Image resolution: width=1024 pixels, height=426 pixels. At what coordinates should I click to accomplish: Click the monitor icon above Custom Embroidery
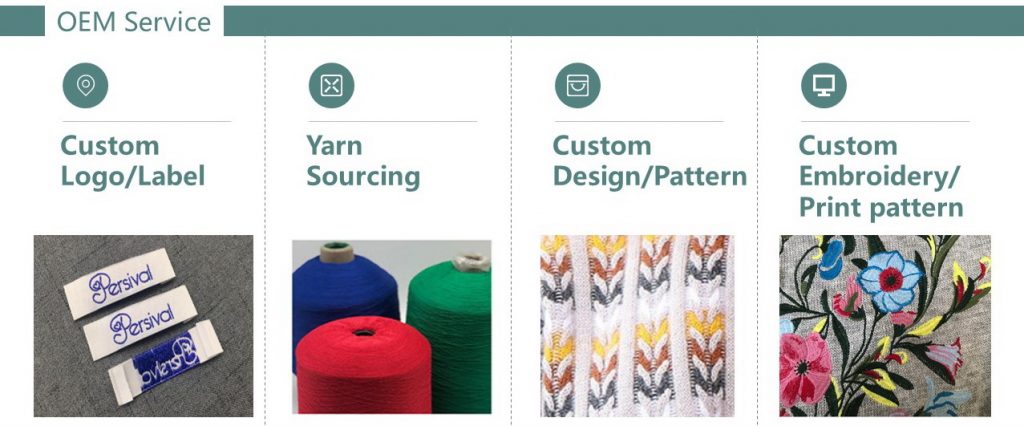coord(824,86)
